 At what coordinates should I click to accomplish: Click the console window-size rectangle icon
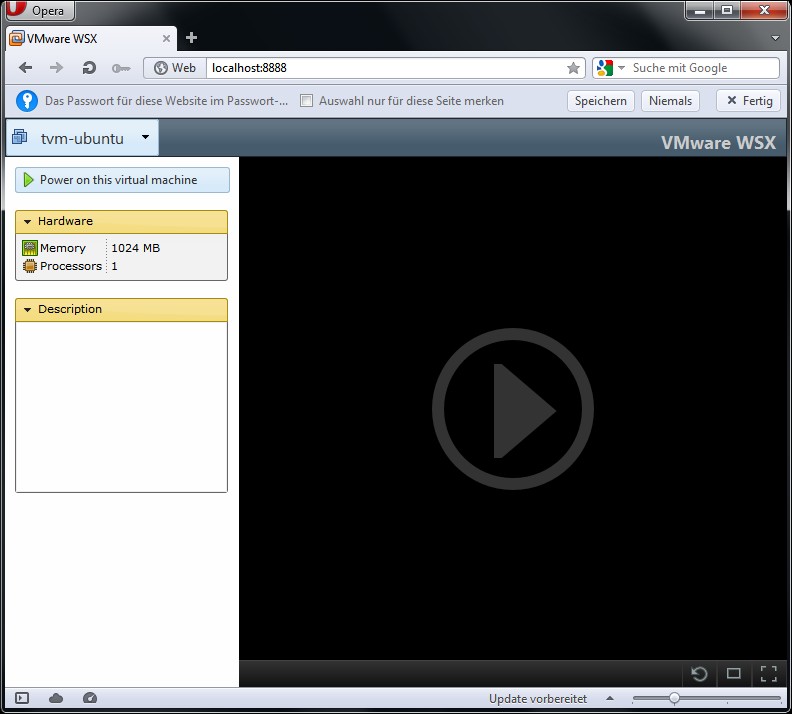point(733,674)
